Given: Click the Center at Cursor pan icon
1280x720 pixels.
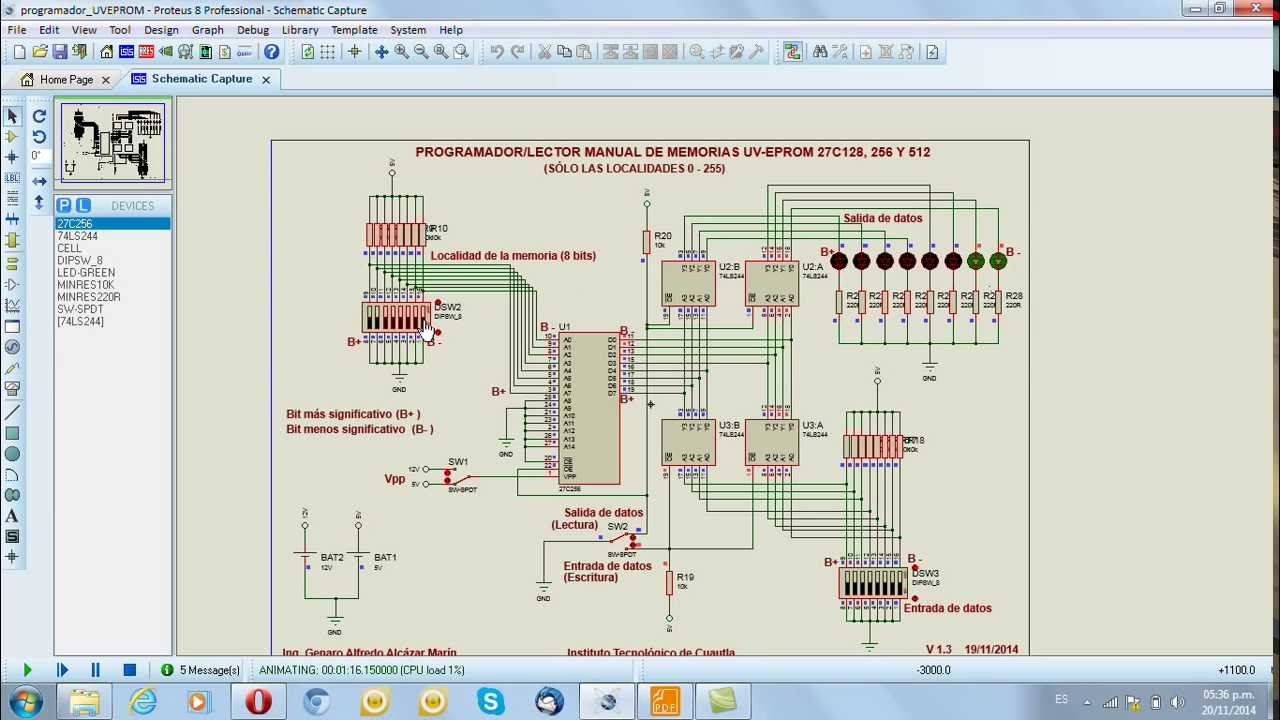Looking at the screenshot, I should (x=381, y=52).
